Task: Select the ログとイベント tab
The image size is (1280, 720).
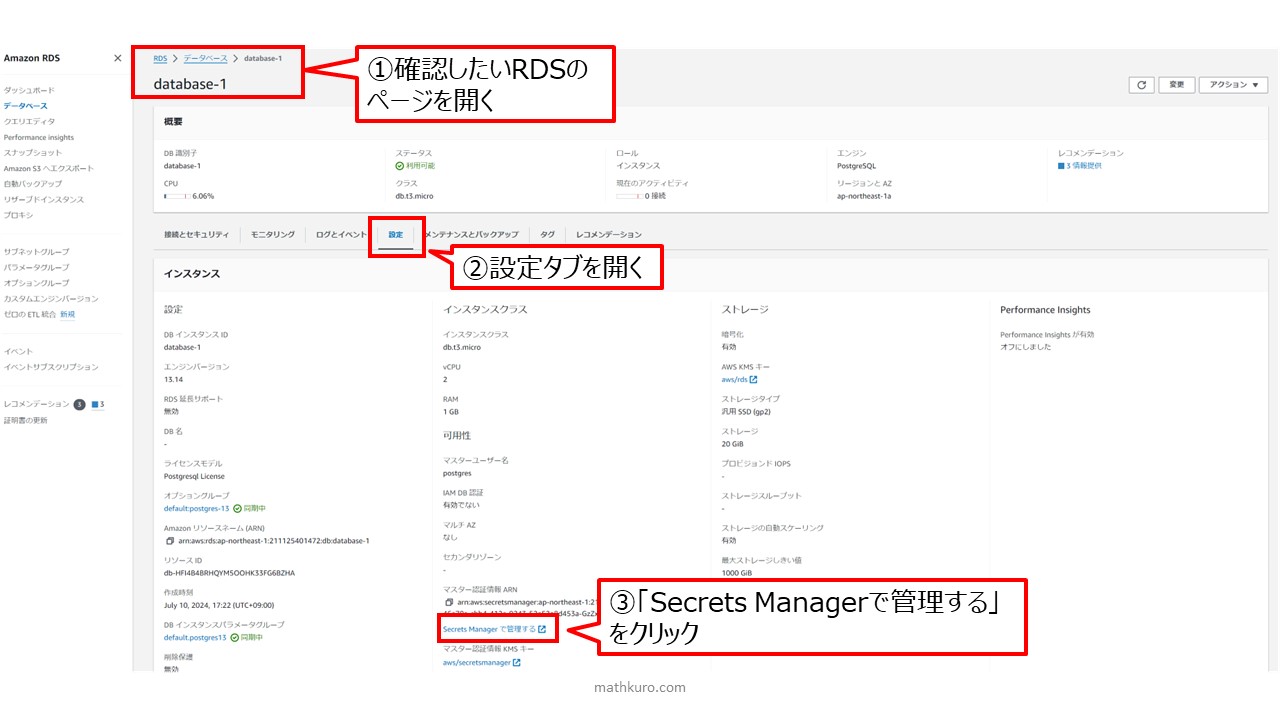Action: pos(341,234)
